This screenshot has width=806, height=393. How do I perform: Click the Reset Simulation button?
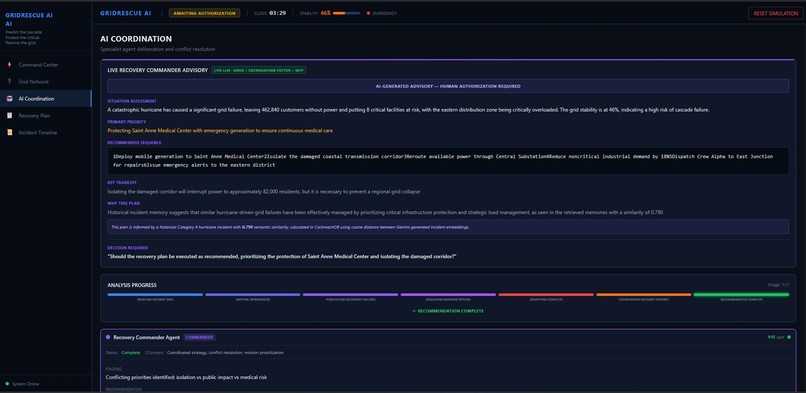(776, 13)
